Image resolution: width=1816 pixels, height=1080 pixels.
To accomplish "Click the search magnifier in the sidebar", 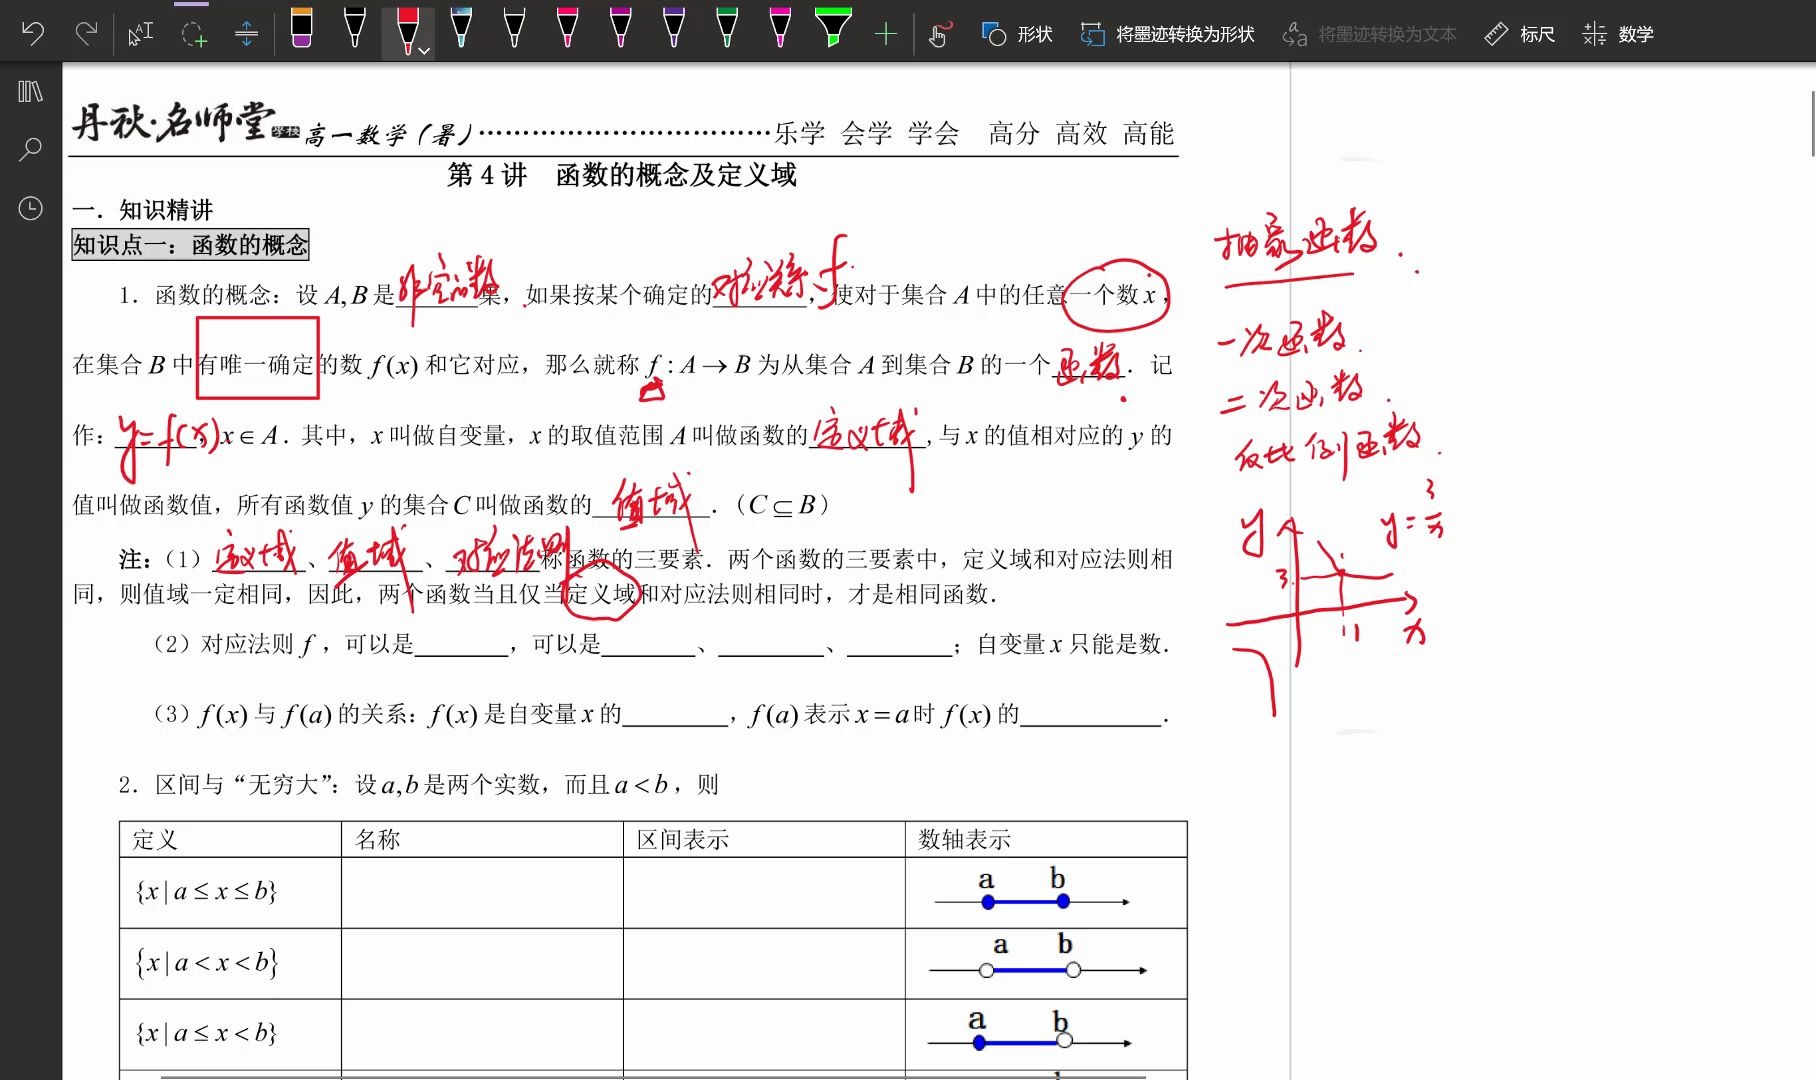I will point(30,147).
